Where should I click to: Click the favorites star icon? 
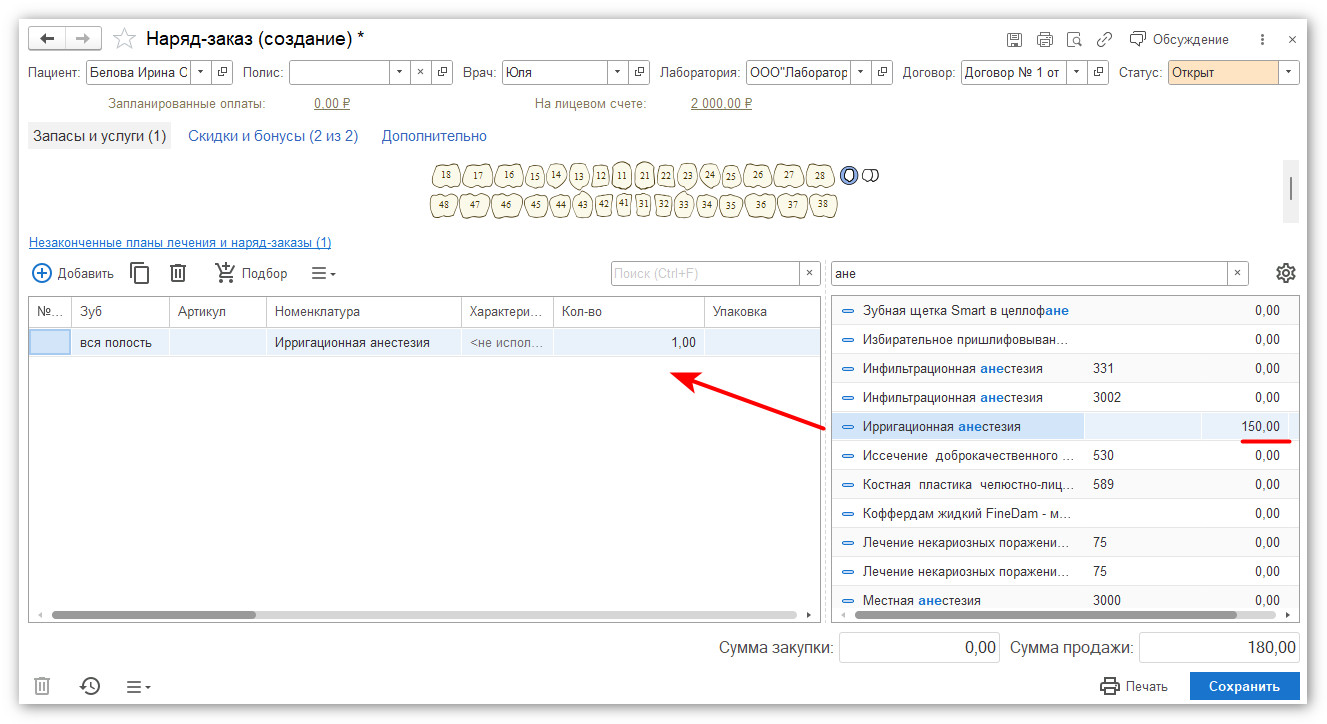pyautogui.click(x=124, y=39)
